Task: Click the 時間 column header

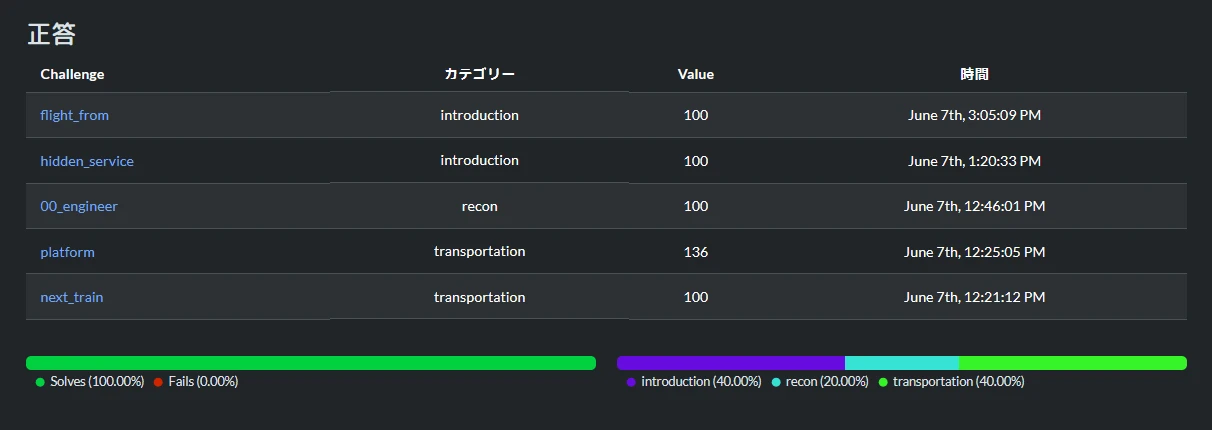Action: tap(974, 74)
